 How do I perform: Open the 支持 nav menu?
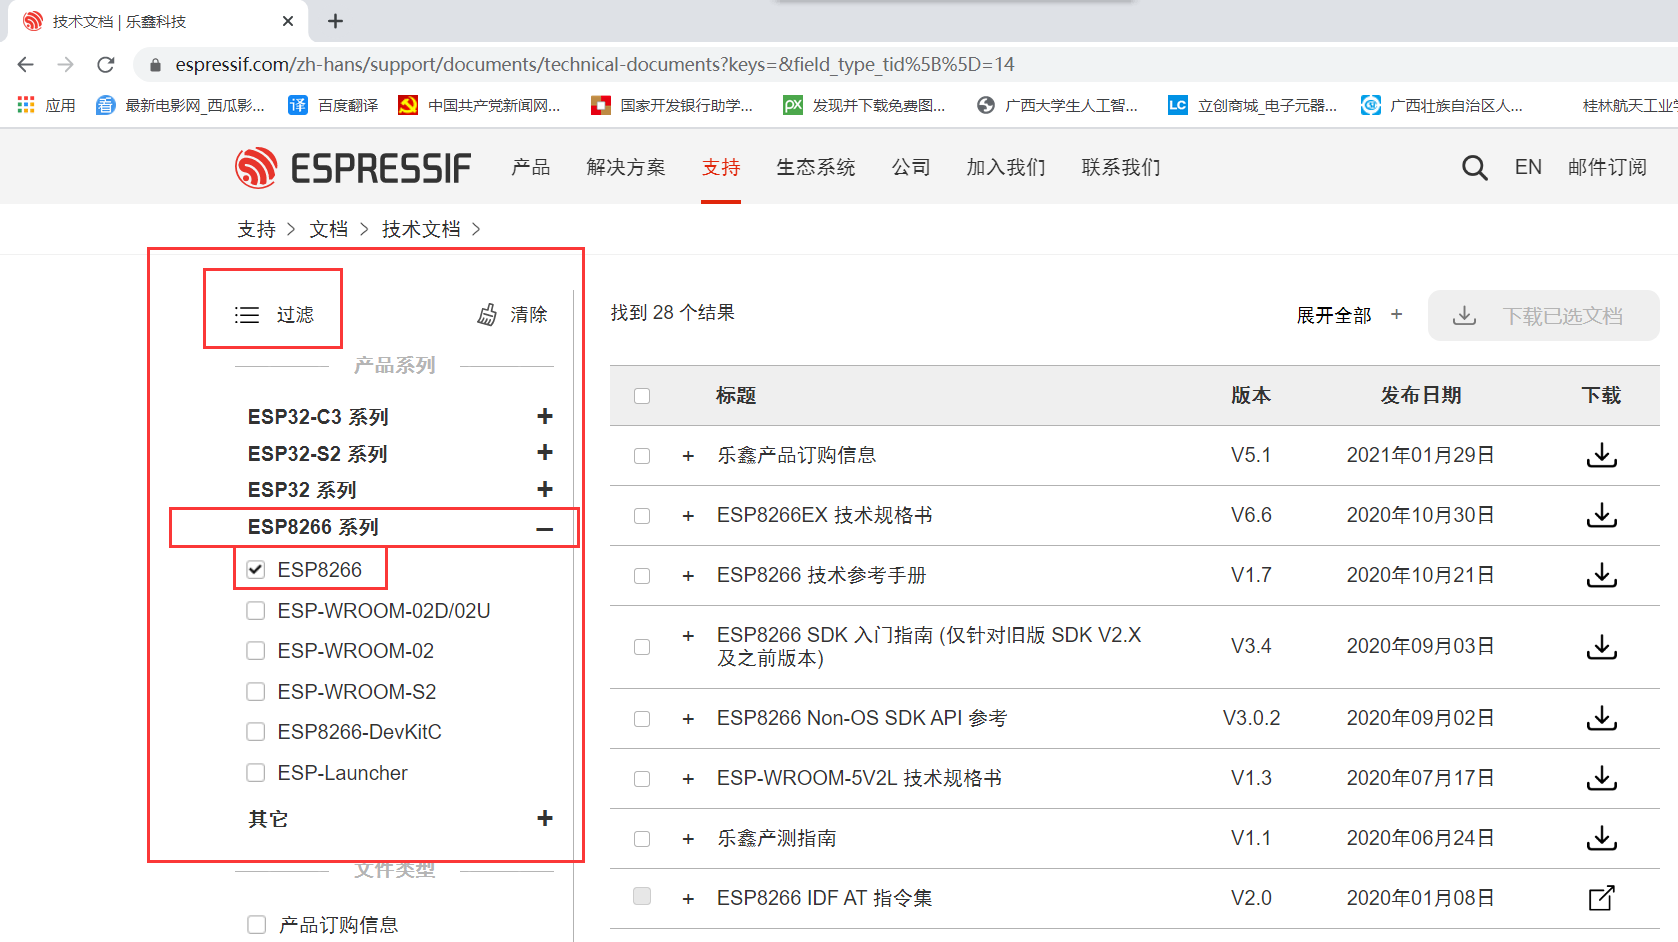point(721,167)
